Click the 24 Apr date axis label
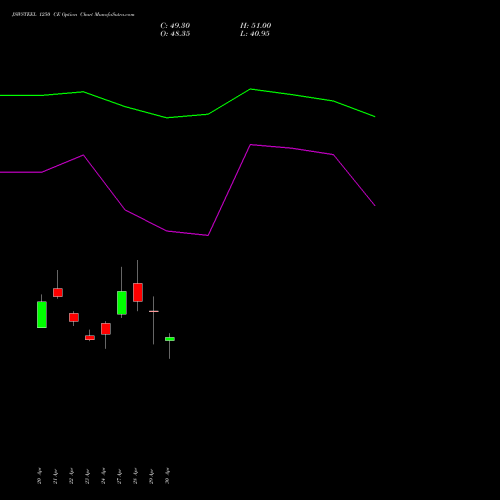Screen dimensions: 500x500 coord(103,476)
